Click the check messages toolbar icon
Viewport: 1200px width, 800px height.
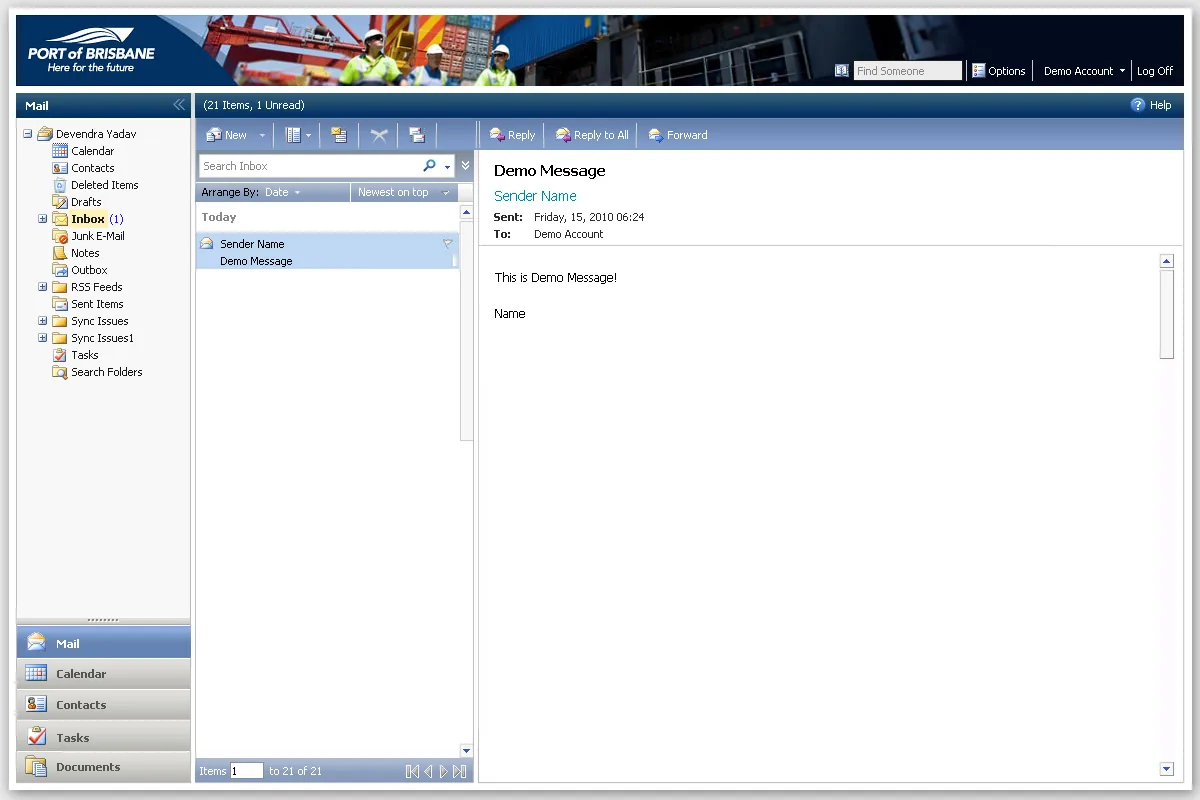click(x=417, y=135)
